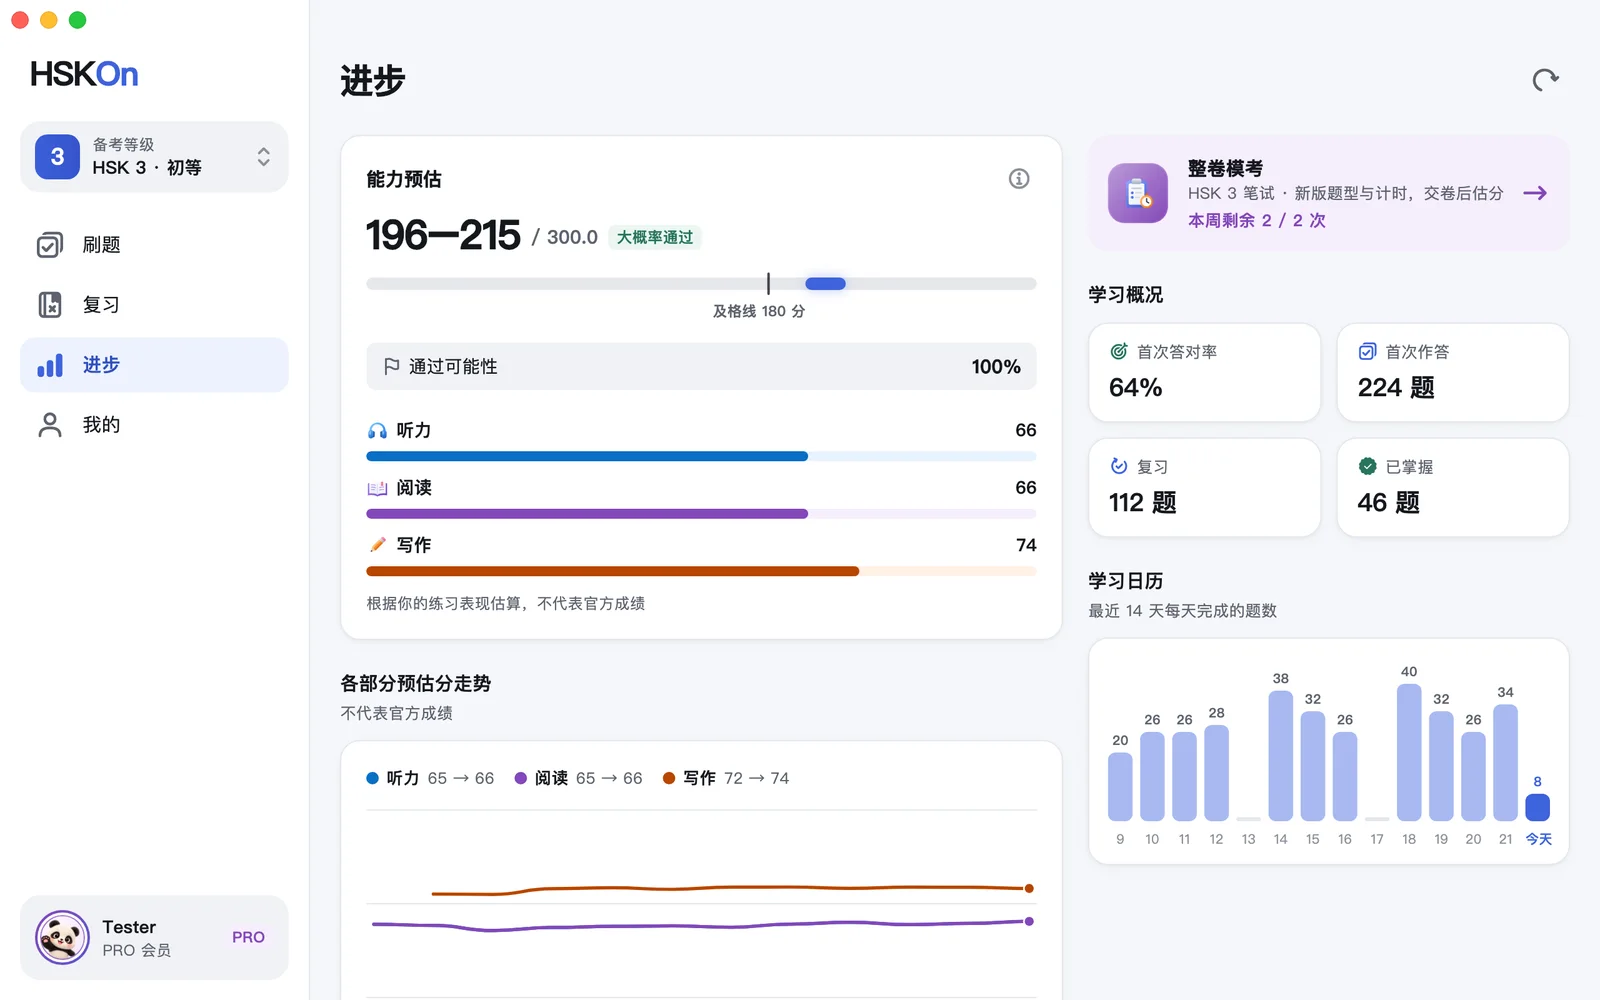Click the end point of 写作 trend line
Screen dimensions: 1600x1000
point(1029,888)
